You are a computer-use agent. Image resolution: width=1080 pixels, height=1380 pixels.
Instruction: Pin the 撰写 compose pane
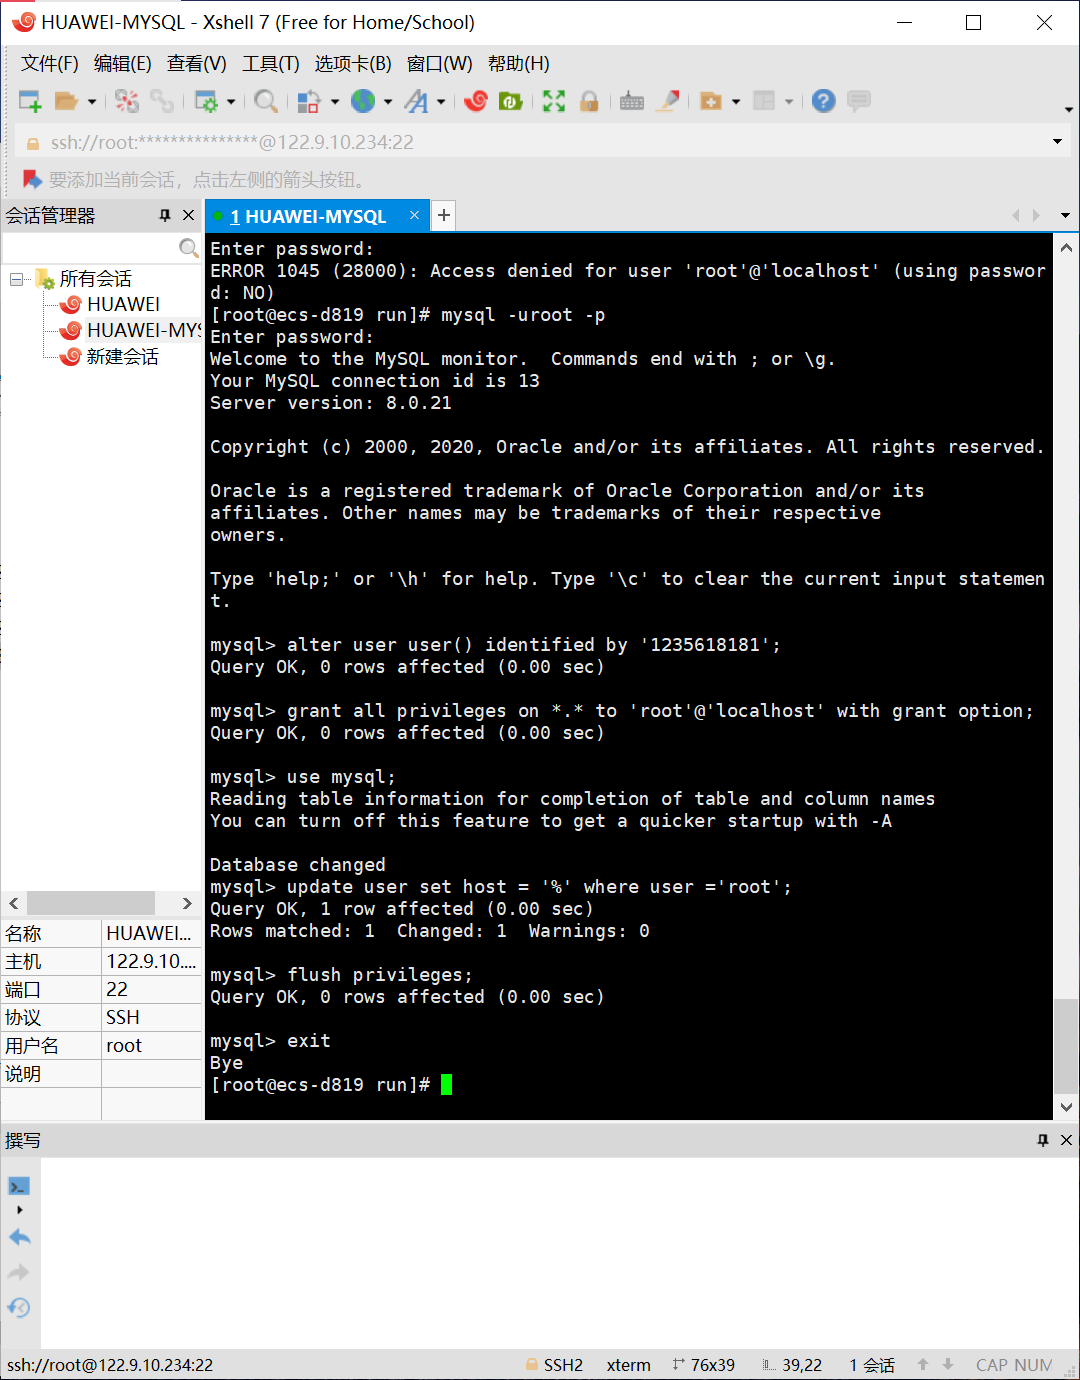click(x=1043, y=1140)
